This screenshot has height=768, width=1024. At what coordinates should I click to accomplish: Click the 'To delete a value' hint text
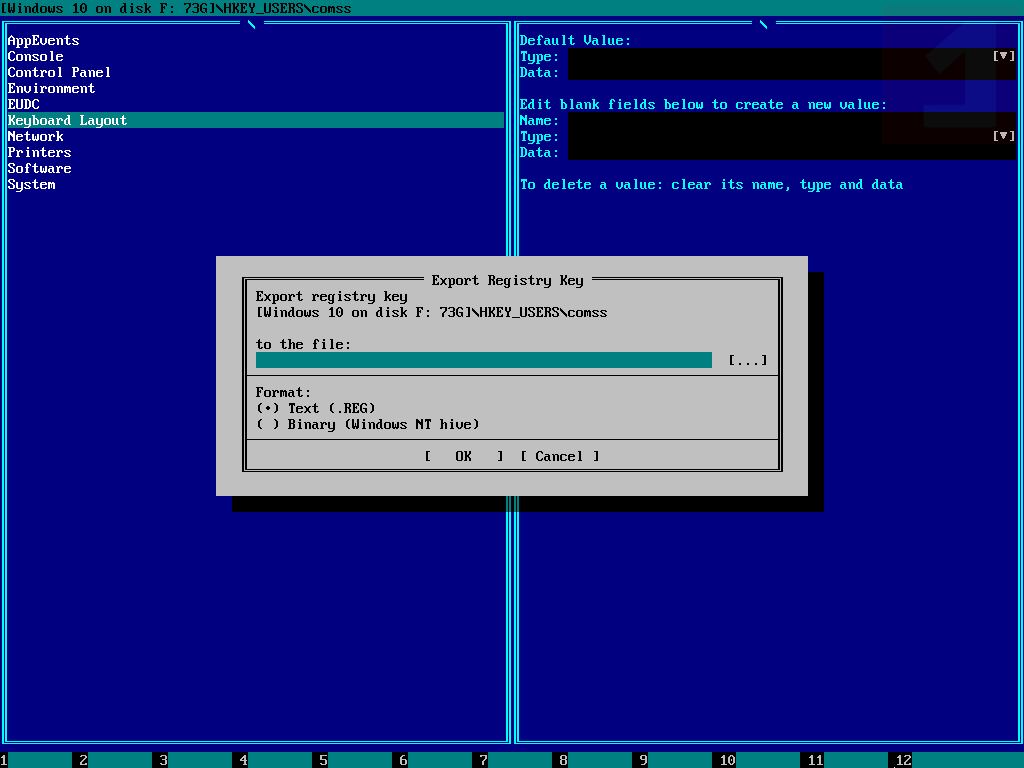712,185
